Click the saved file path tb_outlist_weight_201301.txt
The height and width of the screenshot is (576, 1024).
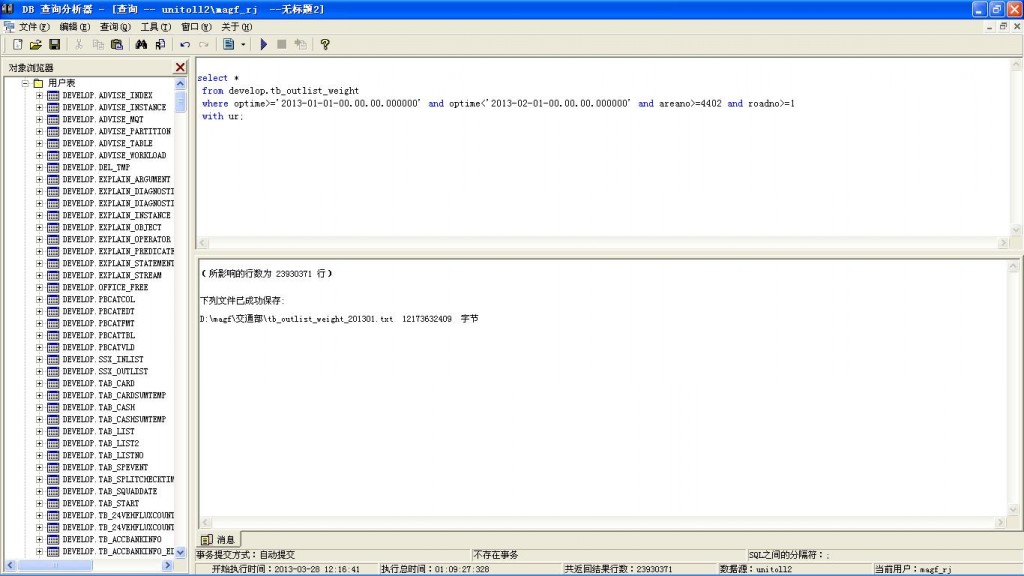(296, 319)
